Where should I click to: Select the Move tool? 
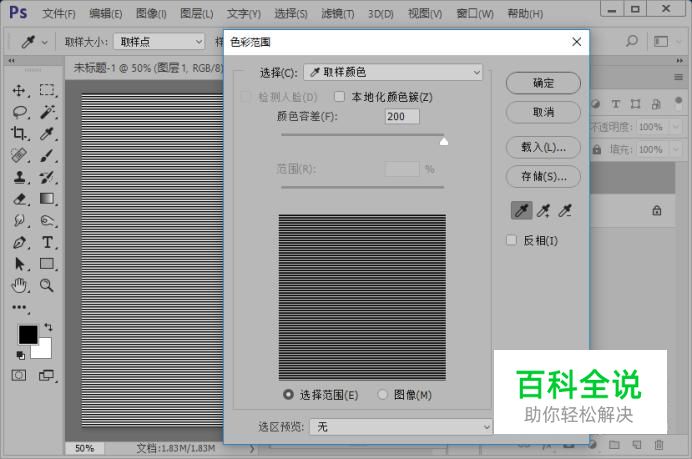pos(19,90)
